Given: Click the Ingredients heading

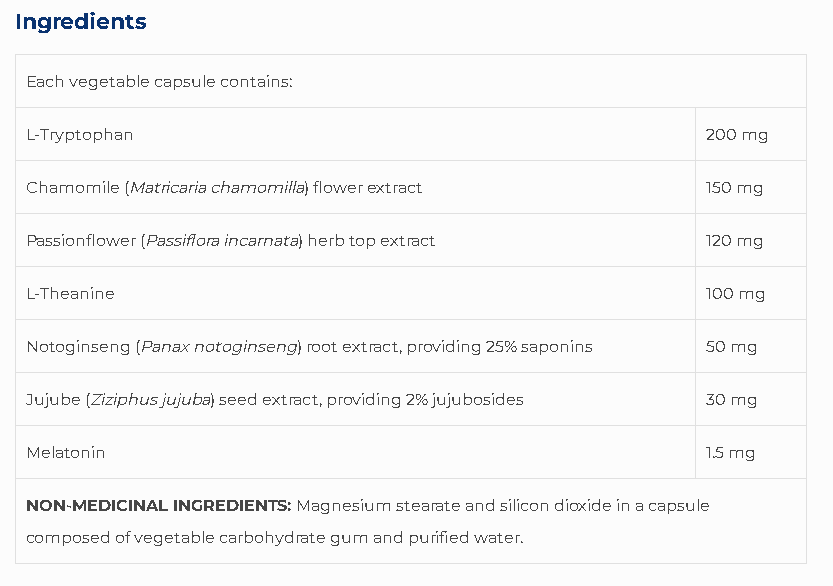Looking at the screenshot, I should 81,22.
